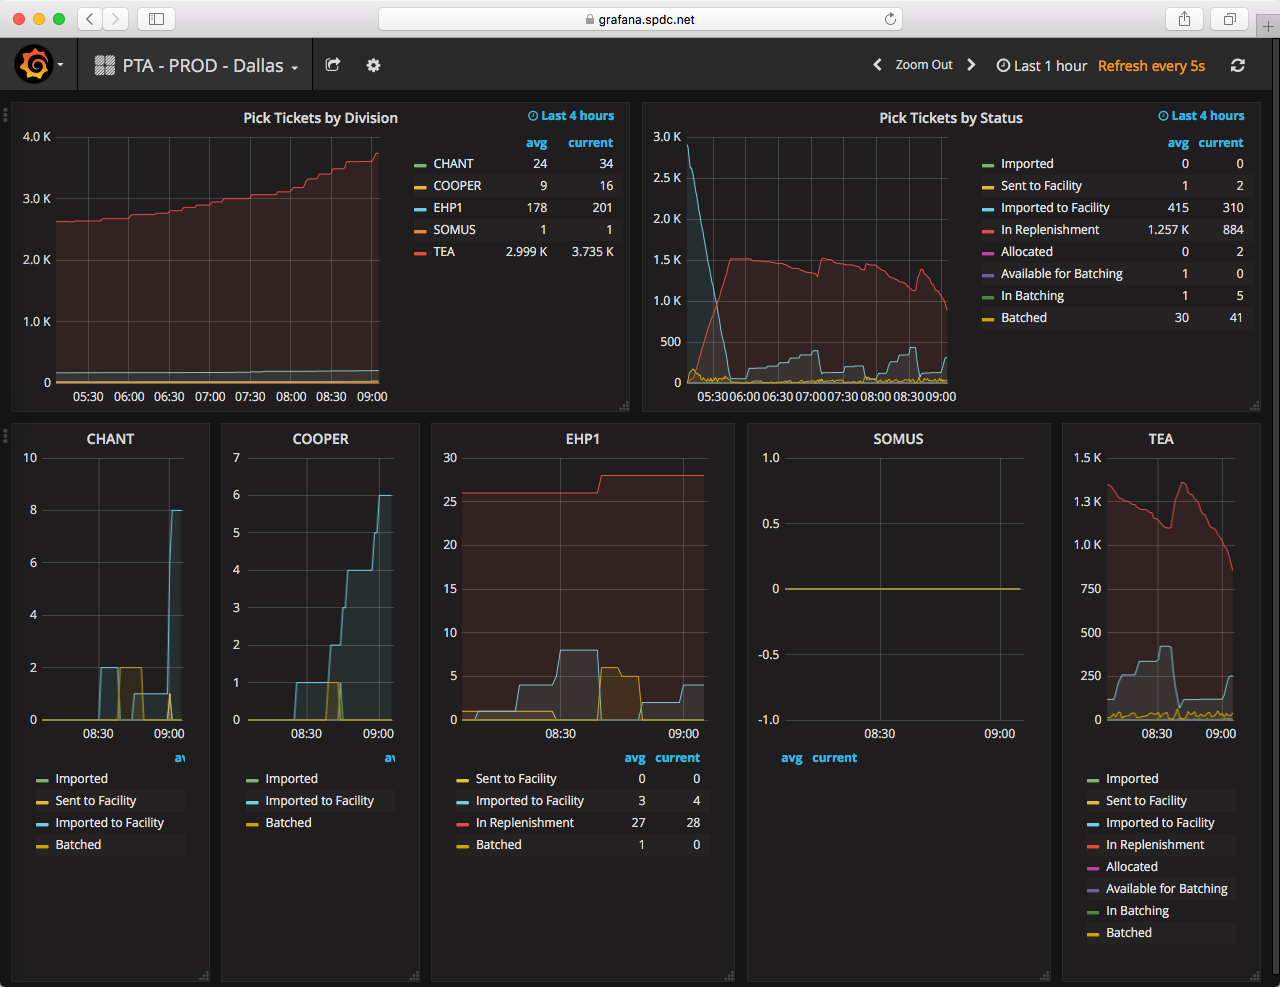Click resize handle of TEA panel
Screen dimensions: 1280x987
click(1254, 976)
